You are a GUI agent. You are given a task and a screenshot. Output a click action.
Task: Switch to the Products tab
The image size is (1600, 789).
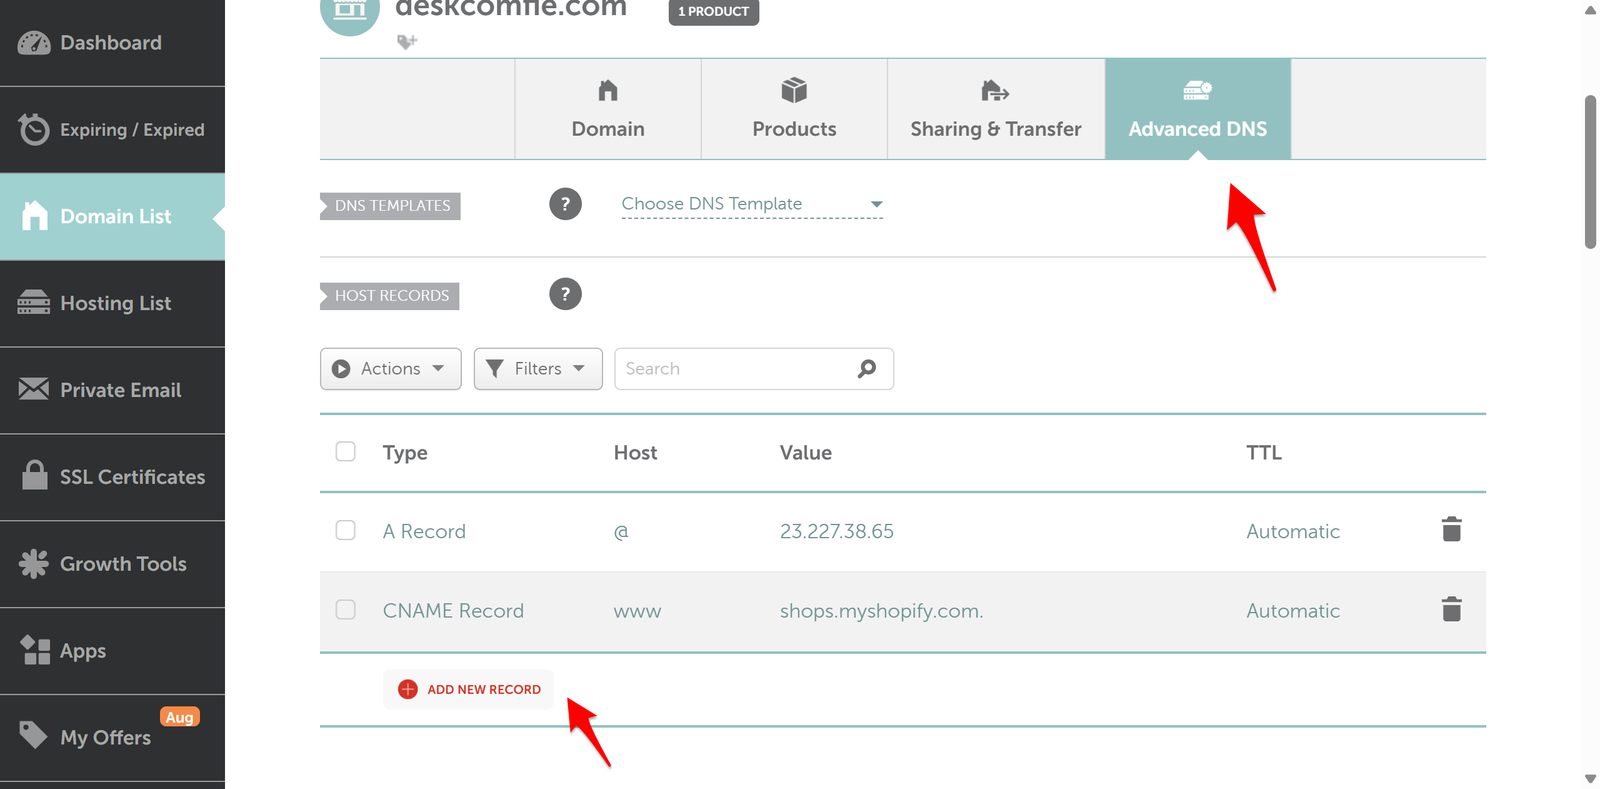(x=794, y=109)
